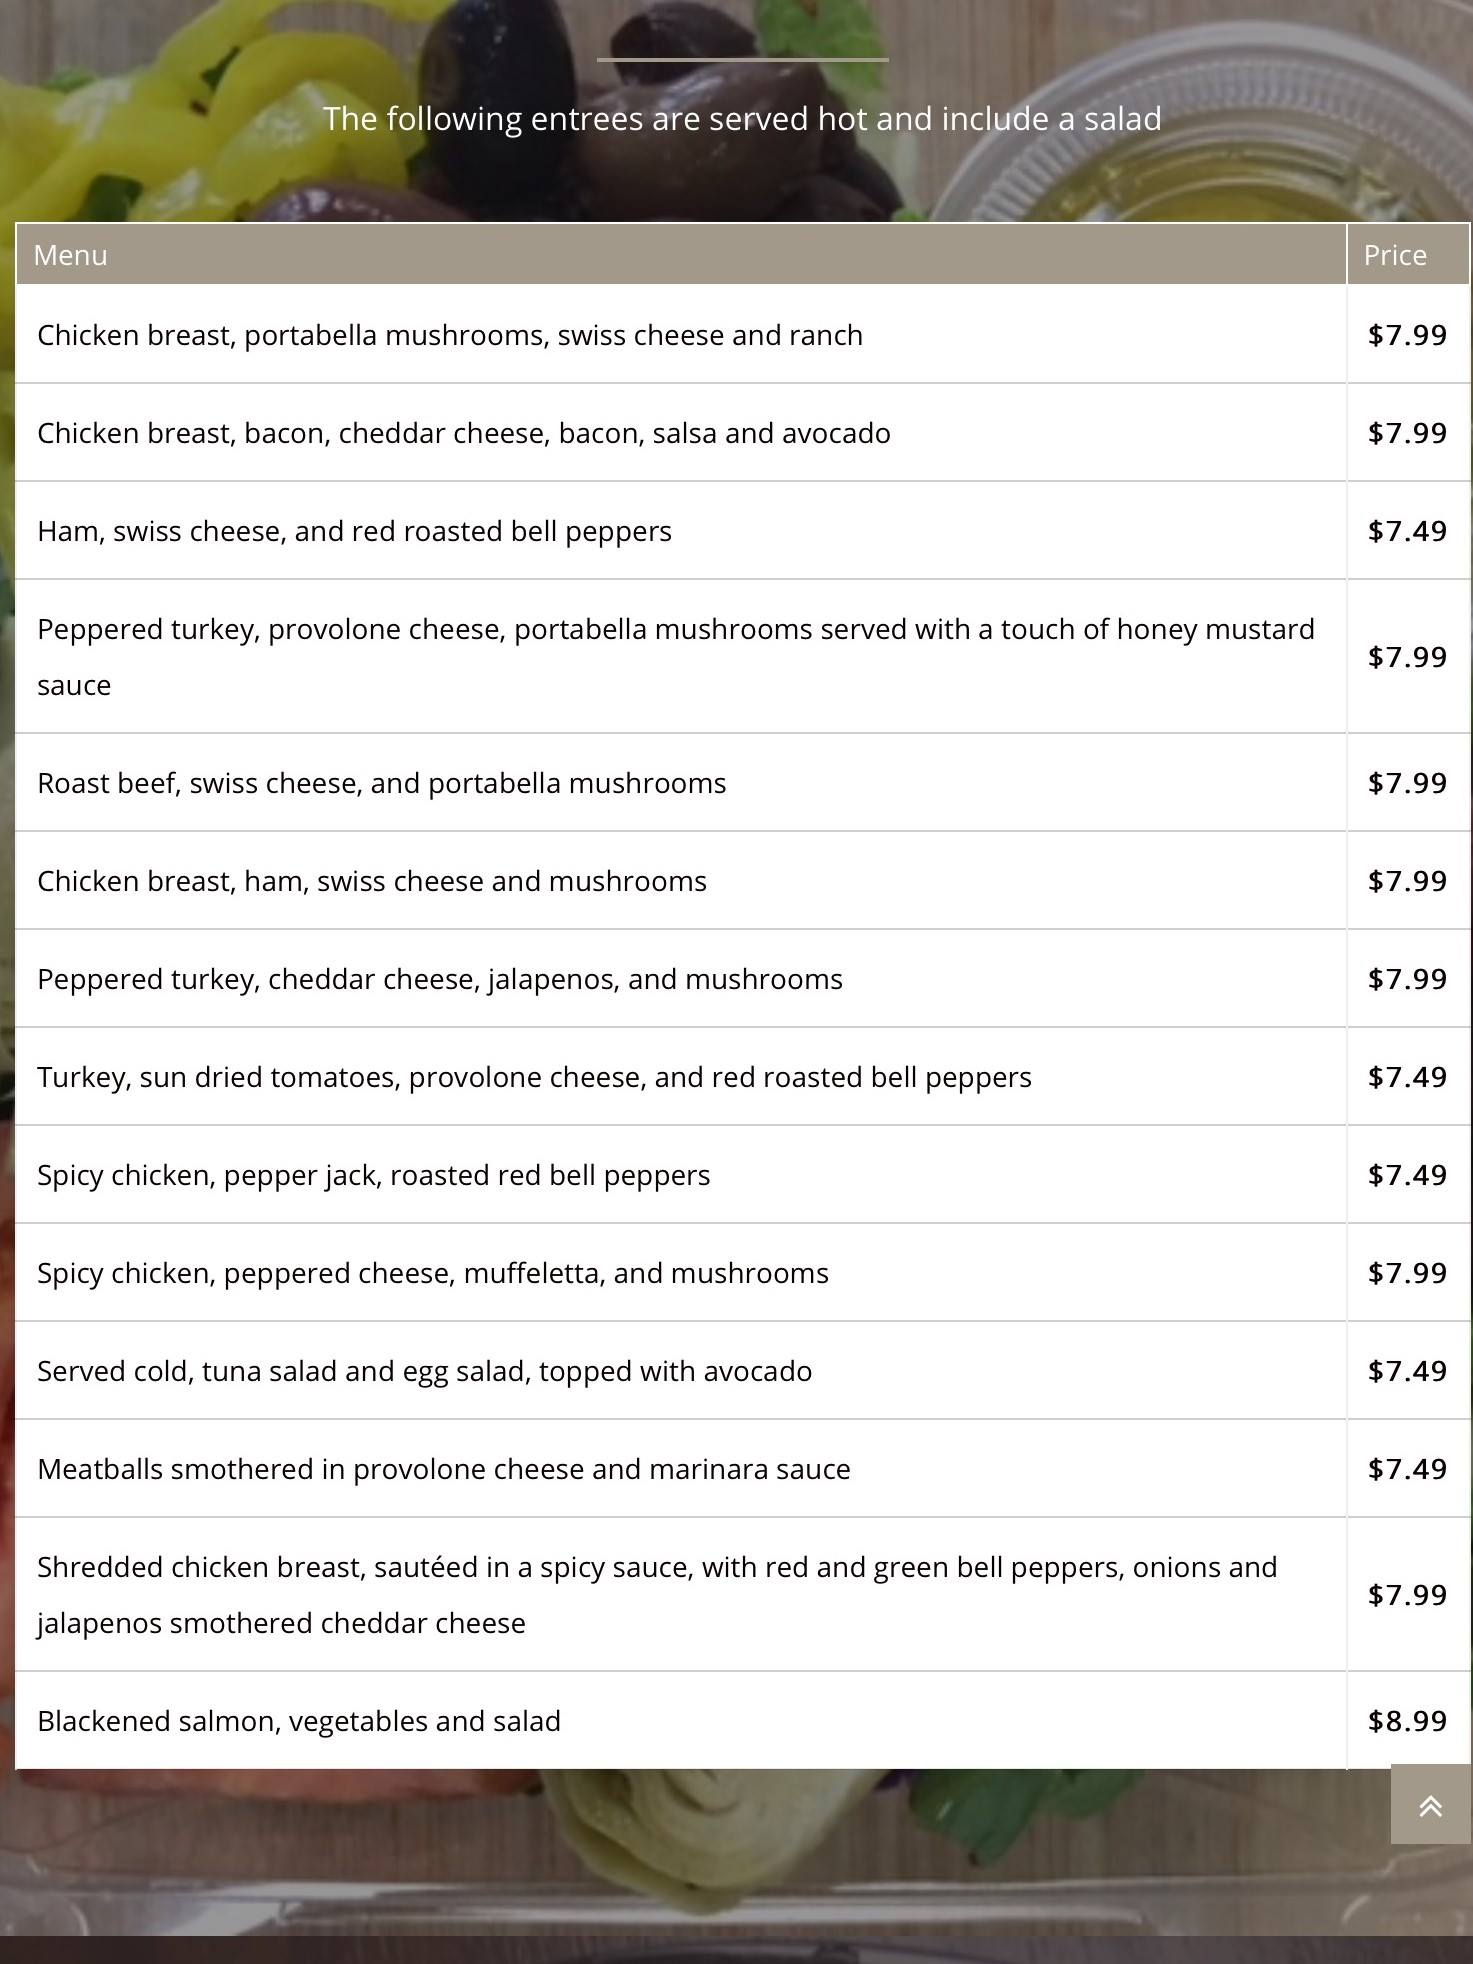This screenshot has width=1473, height=1964.
Task: Select chicken breast, ham, swiss cheese row
Action: (x=372, y=881)
